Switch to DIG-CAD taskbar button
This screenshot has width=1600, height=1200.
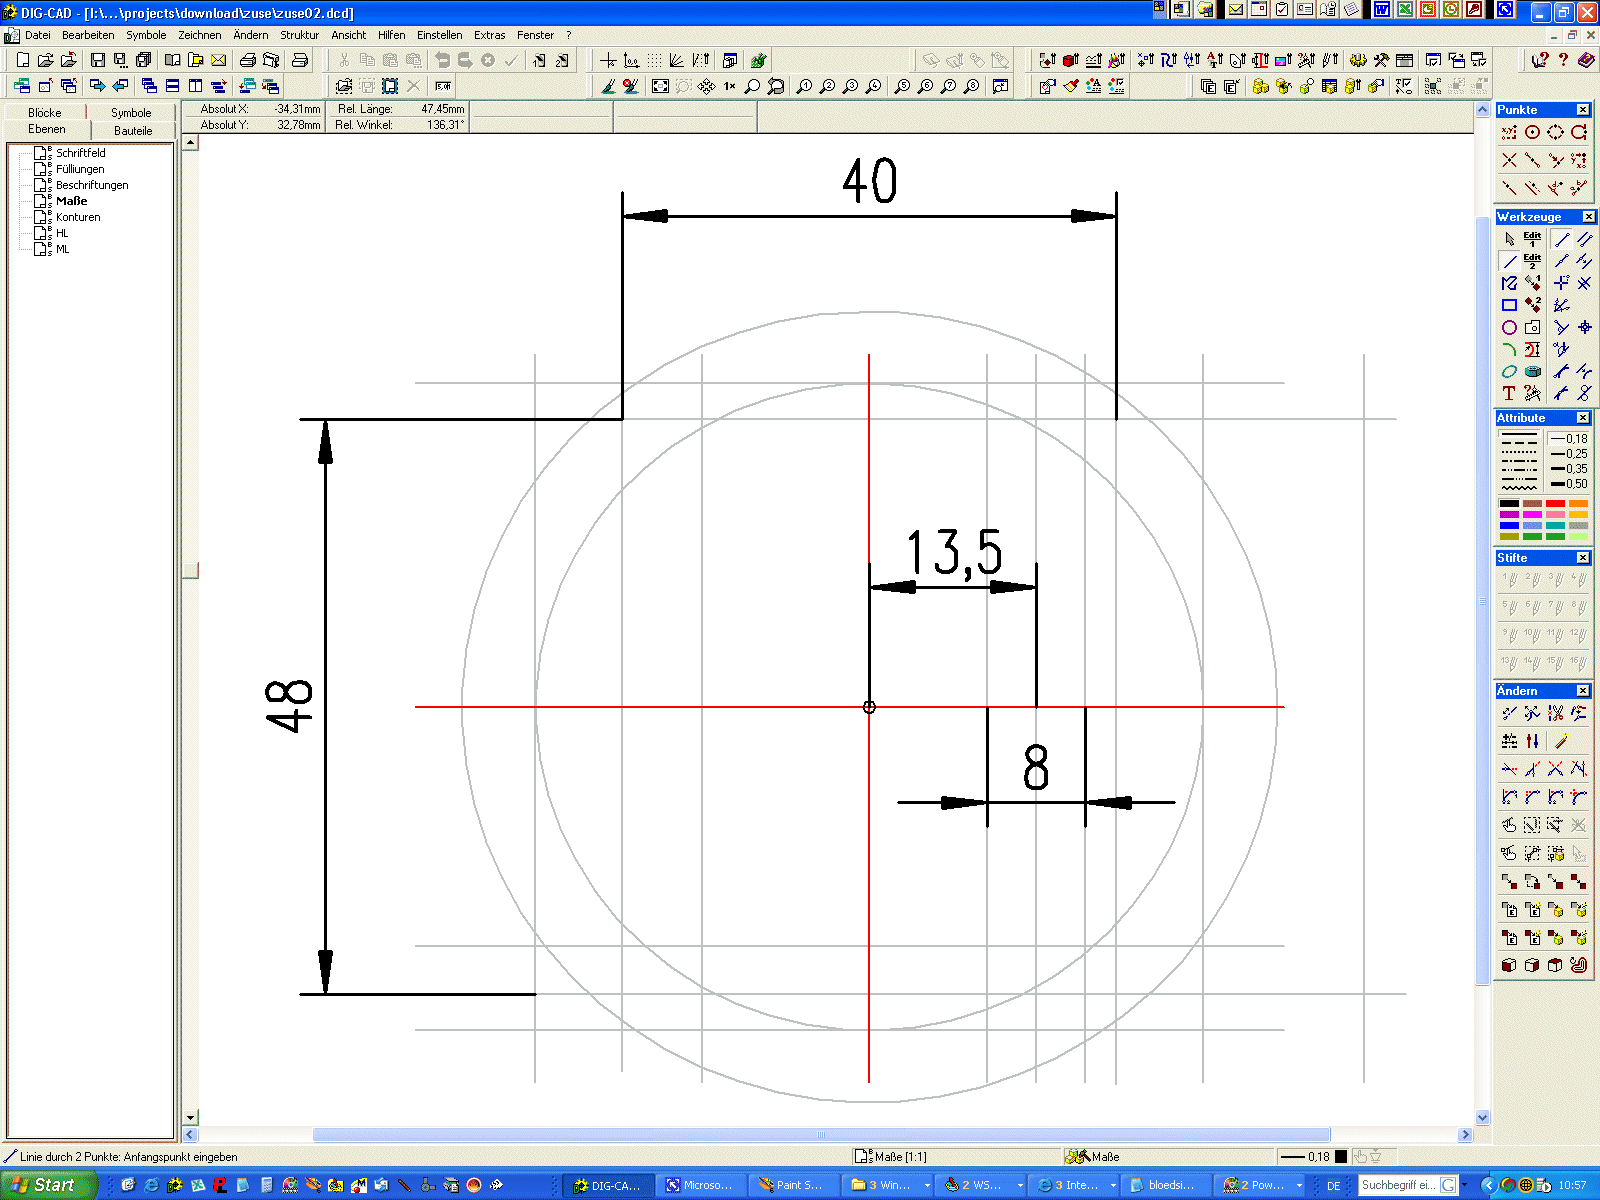(608, 1185)
